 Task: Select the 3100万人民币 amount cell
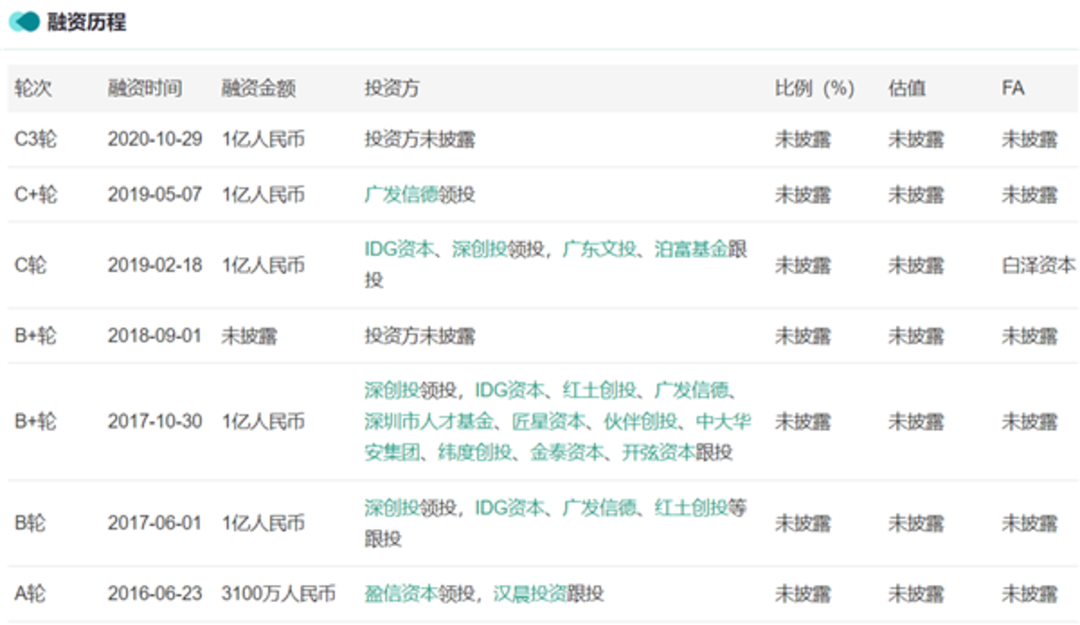pyautogui.click(x=278, y=594)
